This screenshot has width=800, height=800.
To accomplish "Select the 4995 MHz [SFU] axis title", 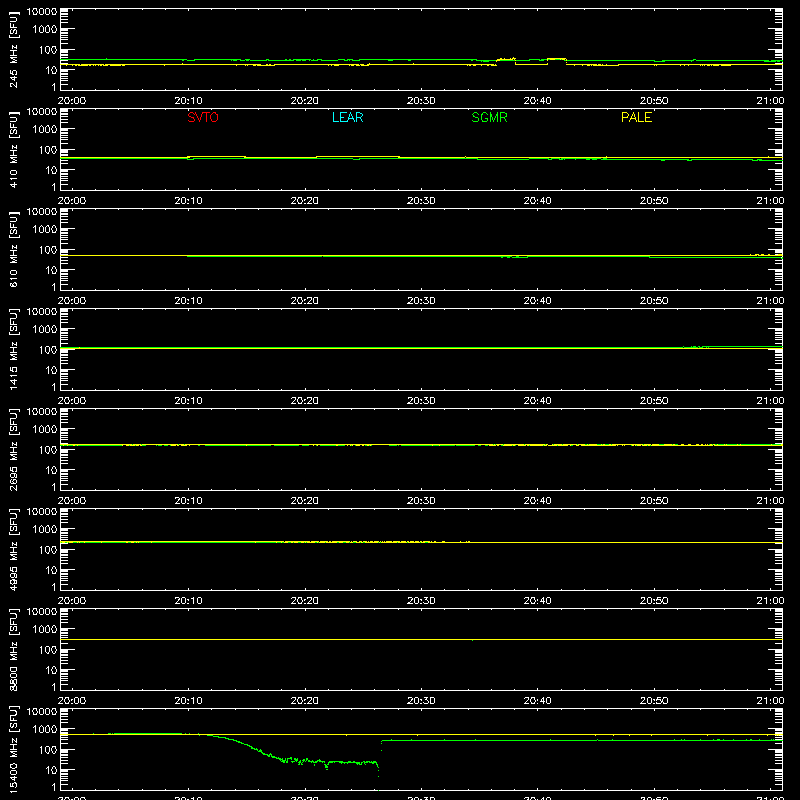I will coord(13,549).
